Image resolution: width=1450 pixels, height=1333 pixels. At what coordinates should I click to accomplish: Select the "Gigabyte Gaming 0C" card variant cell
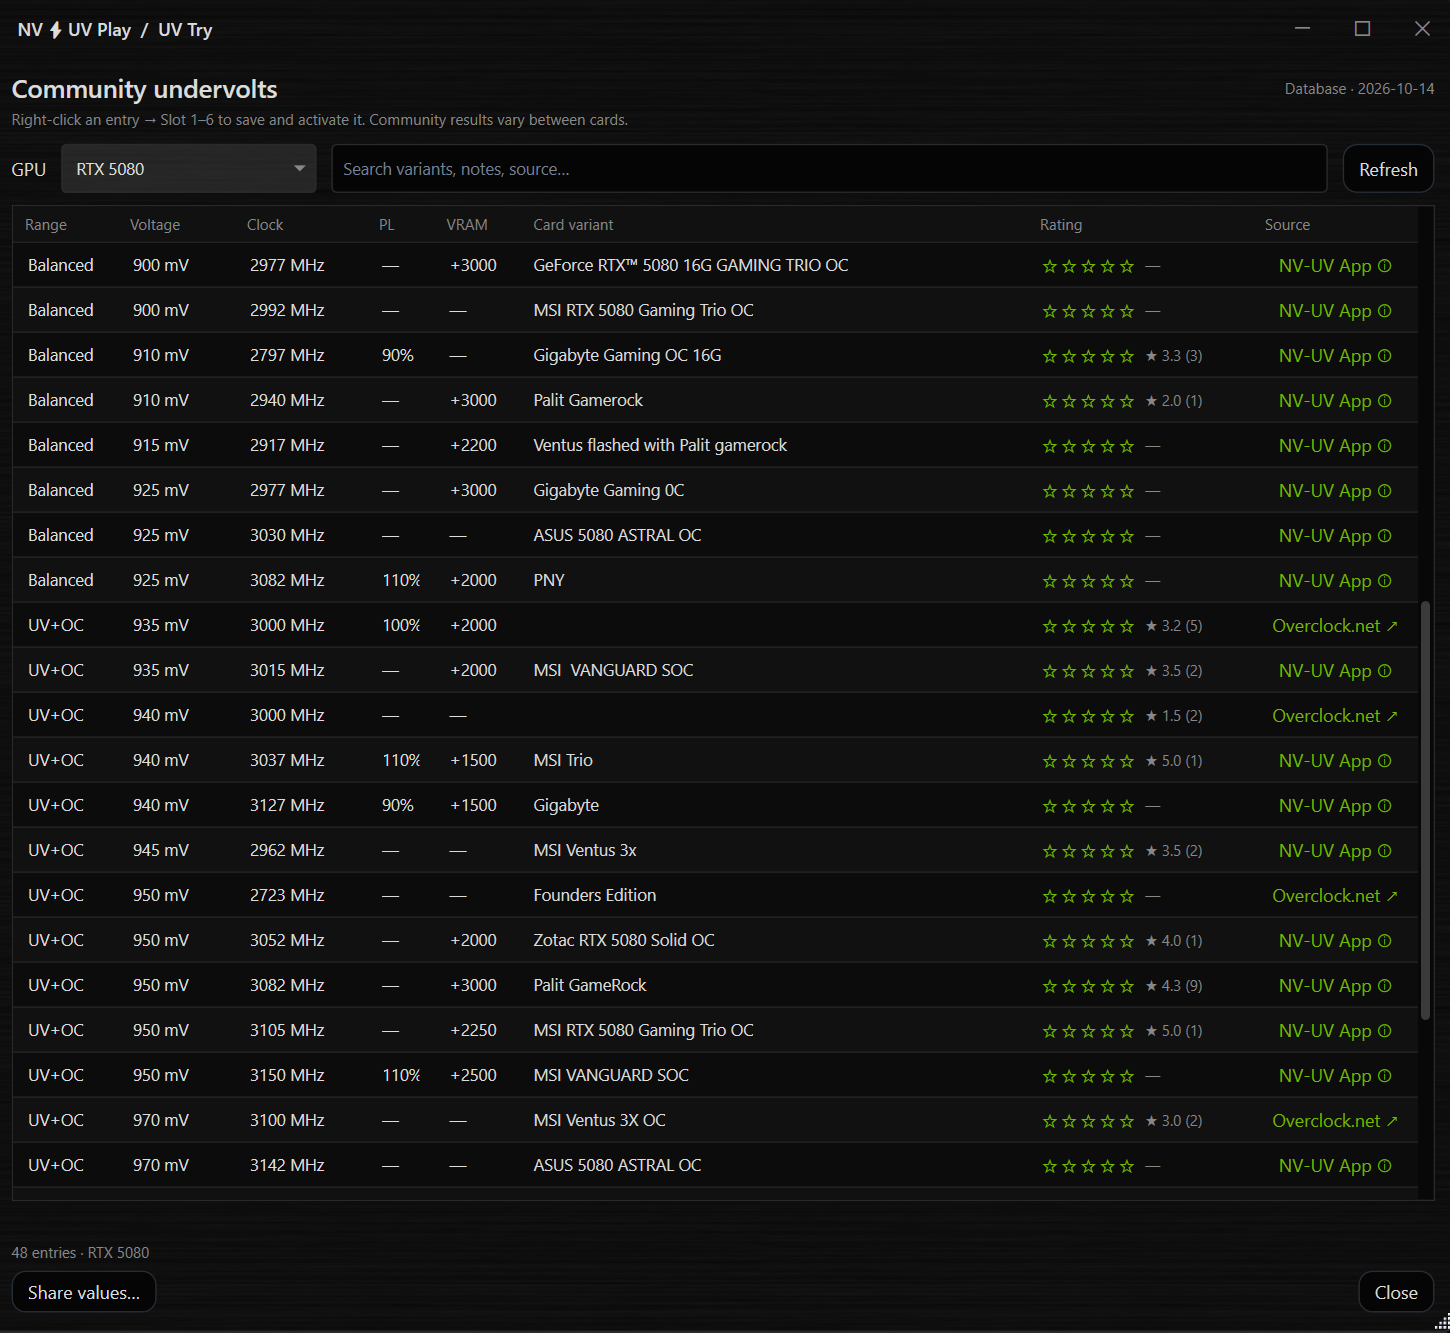click(x=609, y=490)
